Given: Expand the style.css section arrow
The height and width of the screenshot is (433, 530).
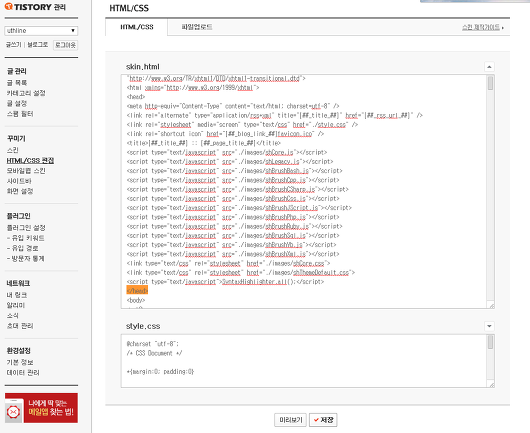Looking at the screenshot, I should click(x=489, y=326).
